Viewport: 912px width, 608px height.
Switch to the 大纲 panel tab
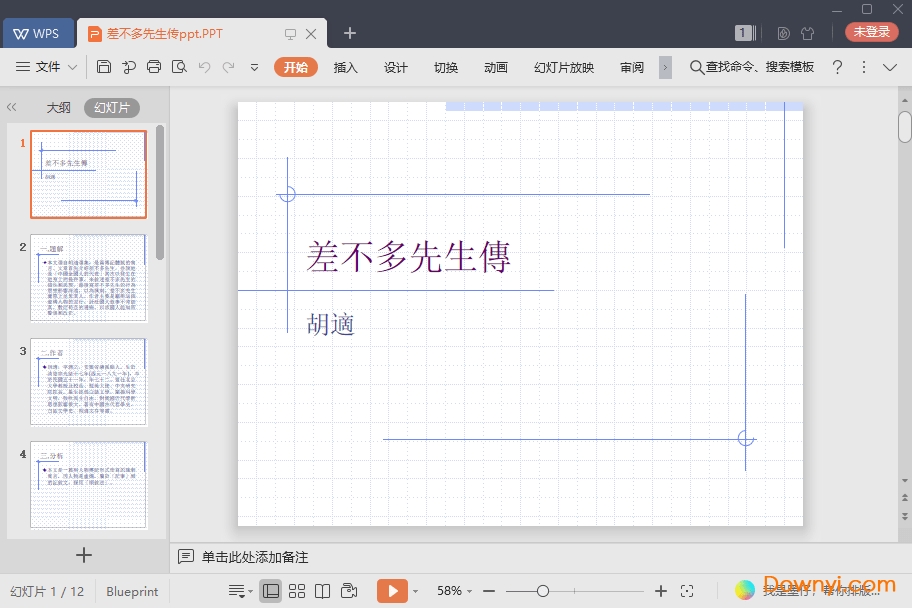tap(58, 107)
